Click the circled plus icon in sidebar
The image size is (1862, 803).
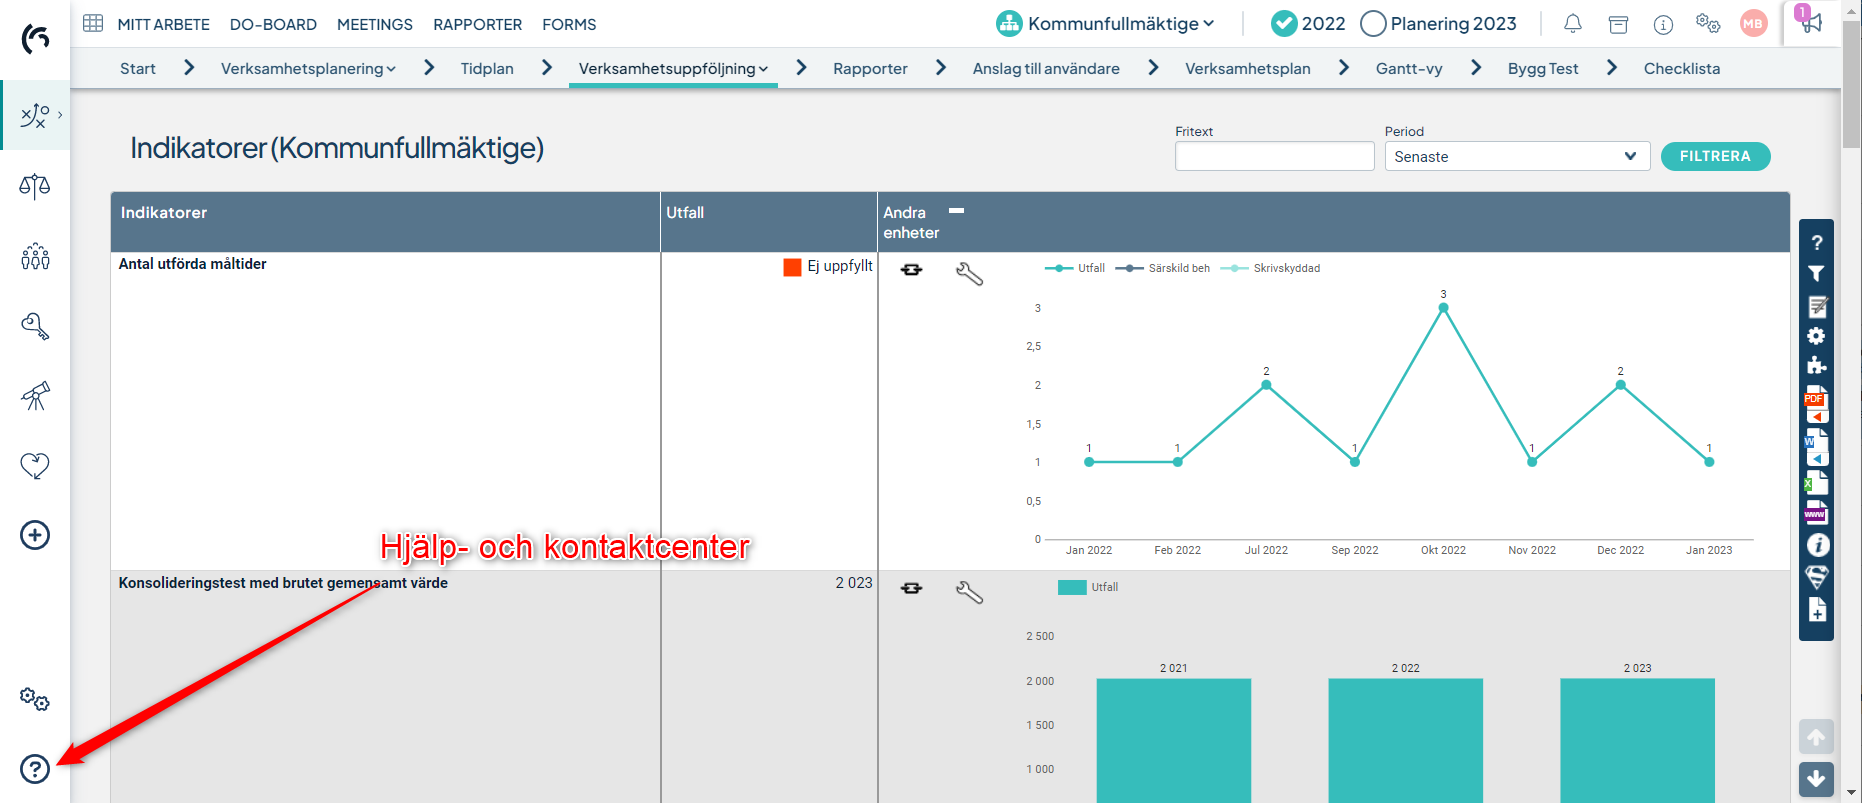tap(35, 535)
